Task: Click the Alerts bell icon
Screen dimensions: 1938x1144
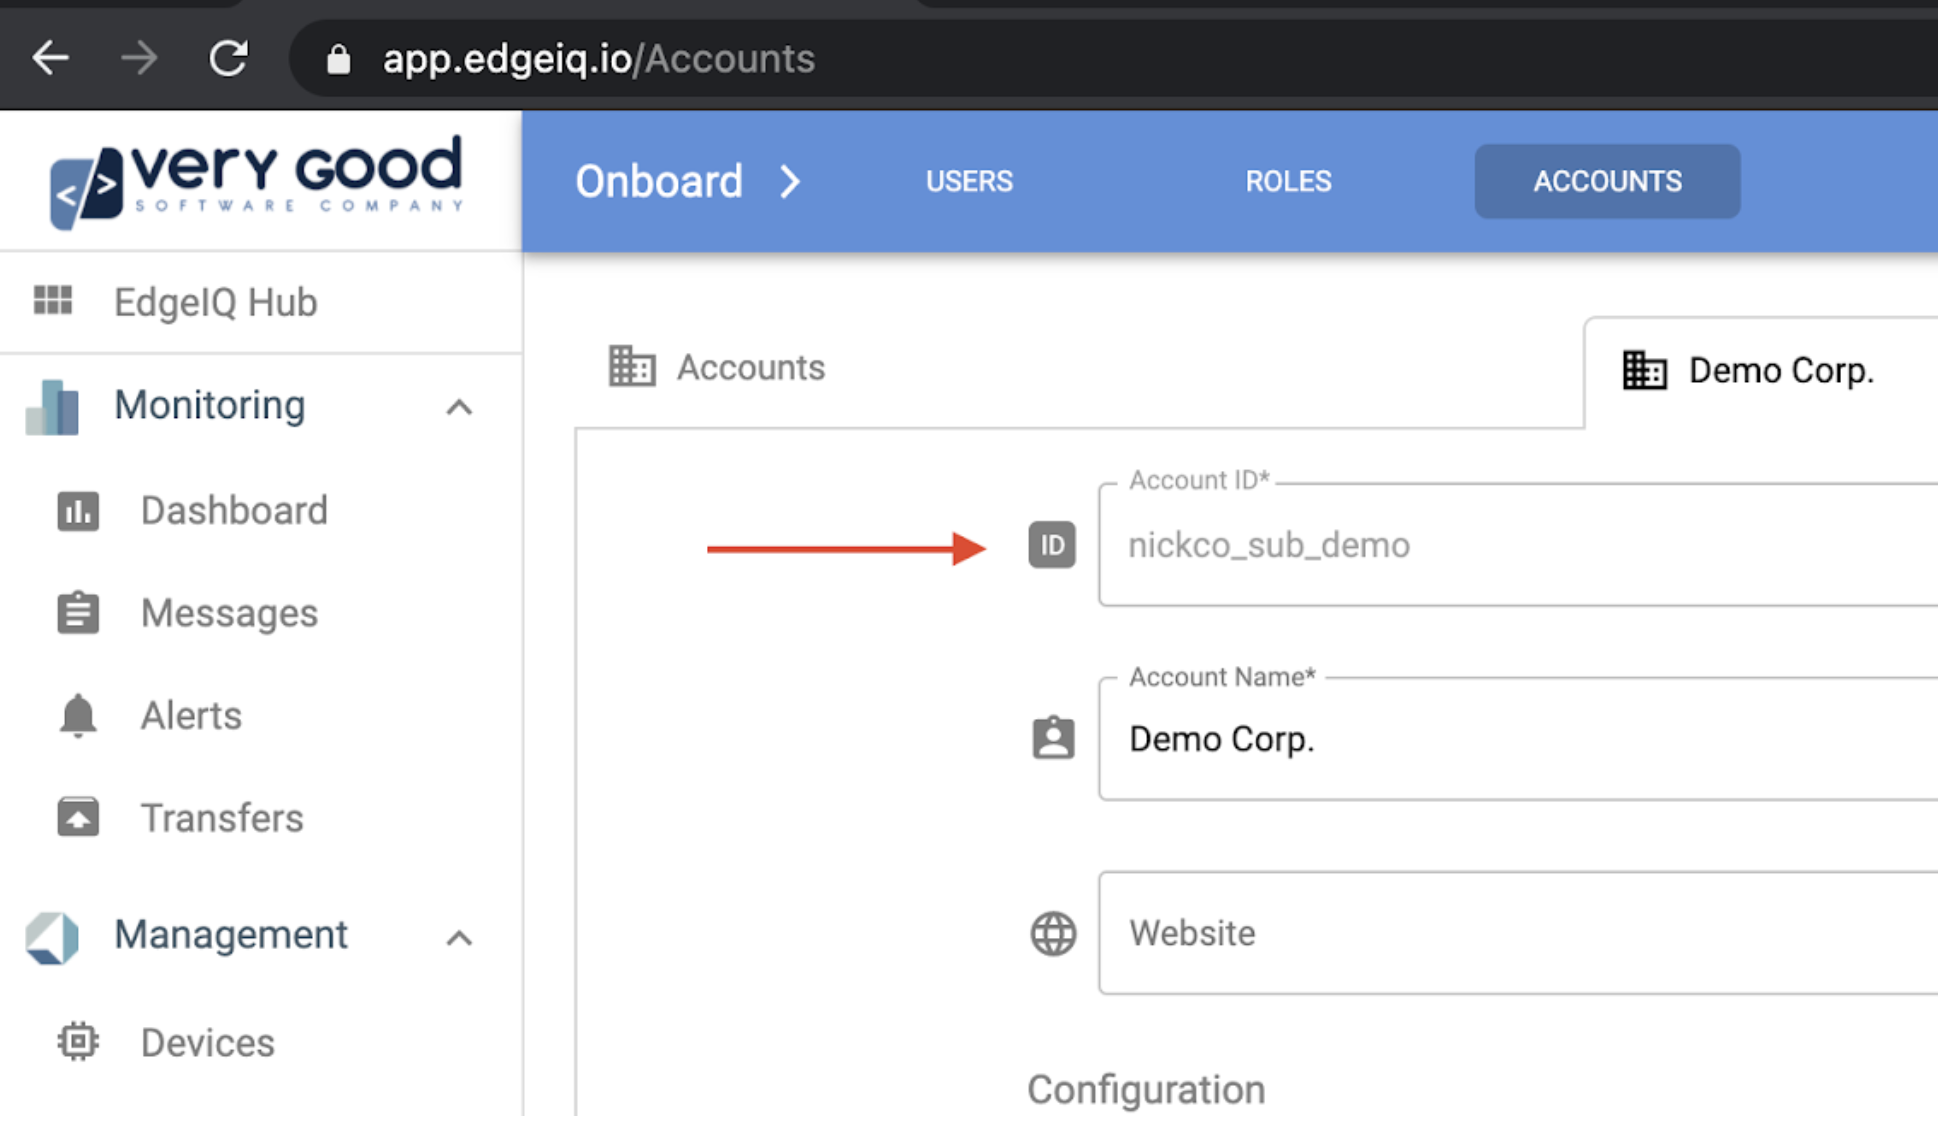Action: pyautogui.click(x=78, y=716)
